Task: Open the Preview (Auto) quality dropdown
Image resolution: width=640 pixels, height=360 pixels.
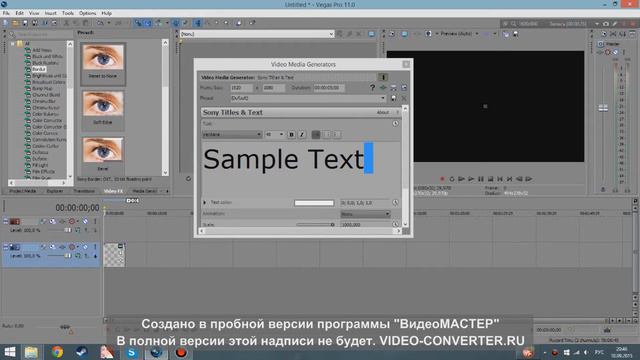Action: [x=460, y=34]
